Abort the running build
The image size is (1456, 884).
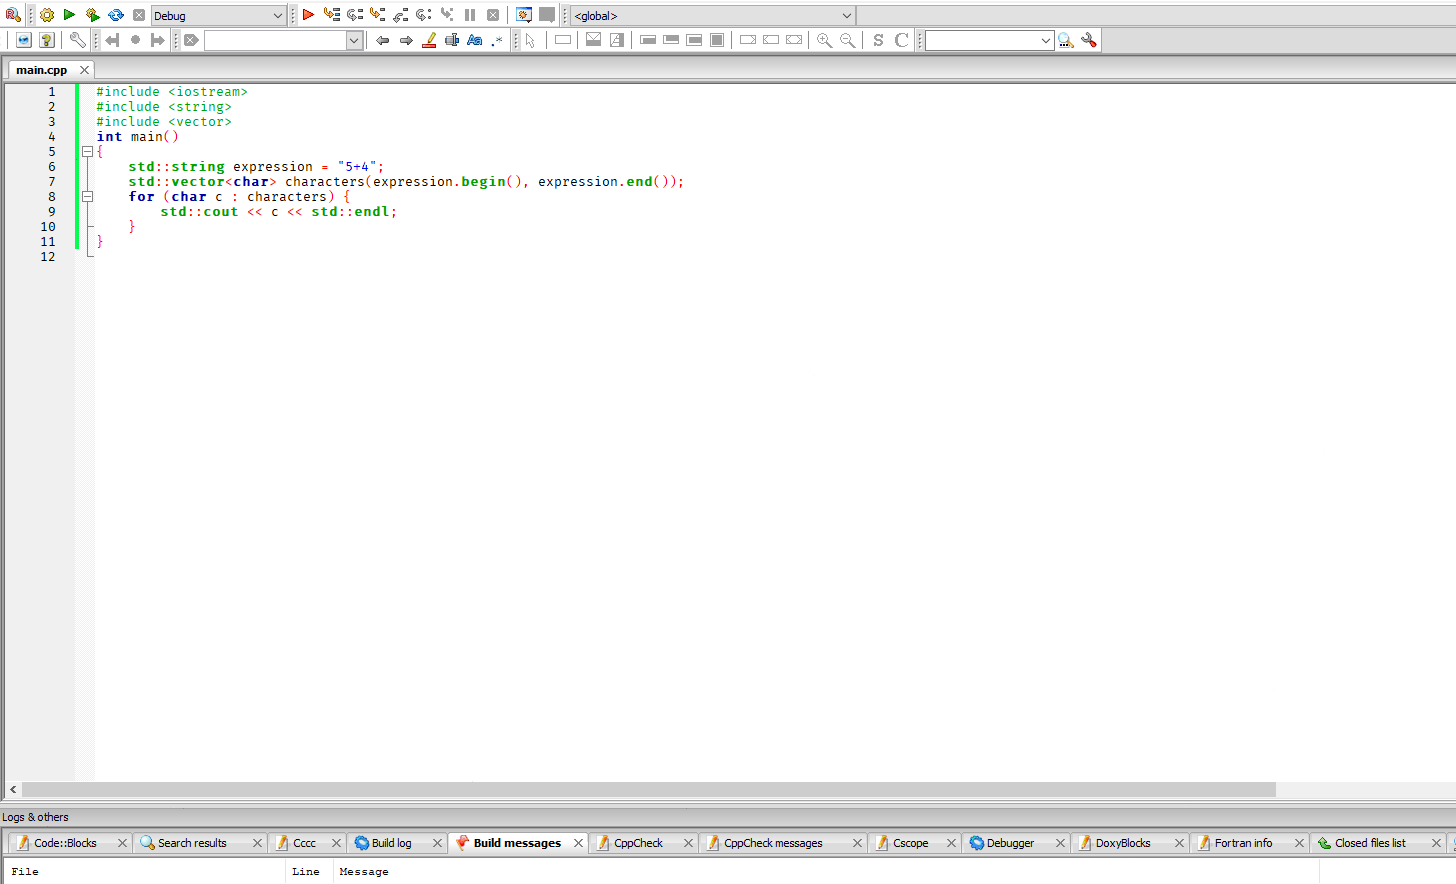pos(138,15)
